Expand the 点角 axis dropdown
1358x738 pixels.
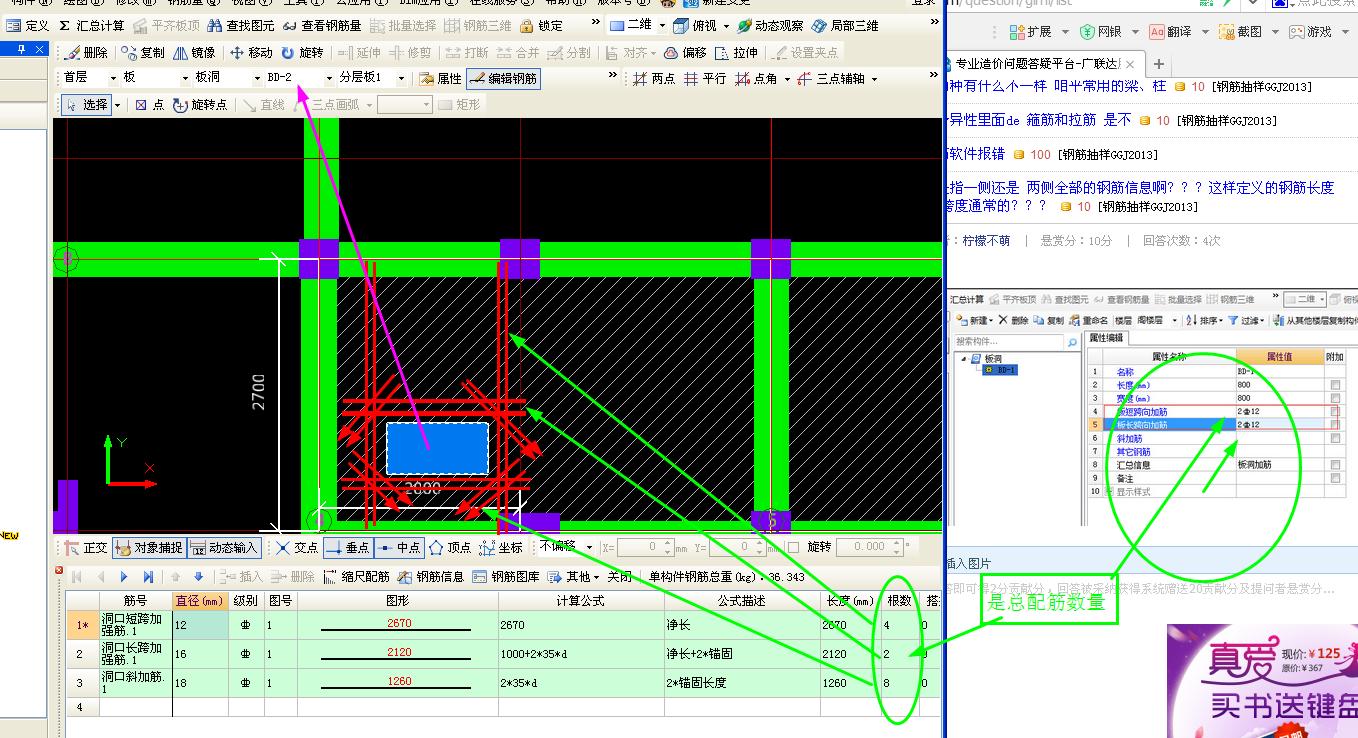click(x=787, y=78)
